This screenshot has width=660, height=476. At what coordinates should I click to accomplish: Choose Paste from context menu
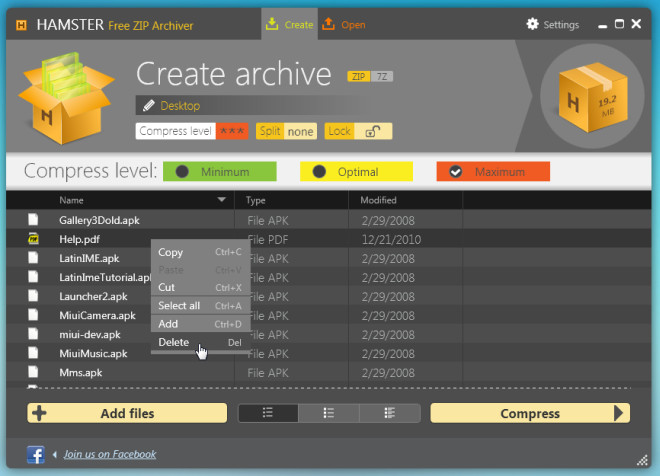click(x=200, y=270)
